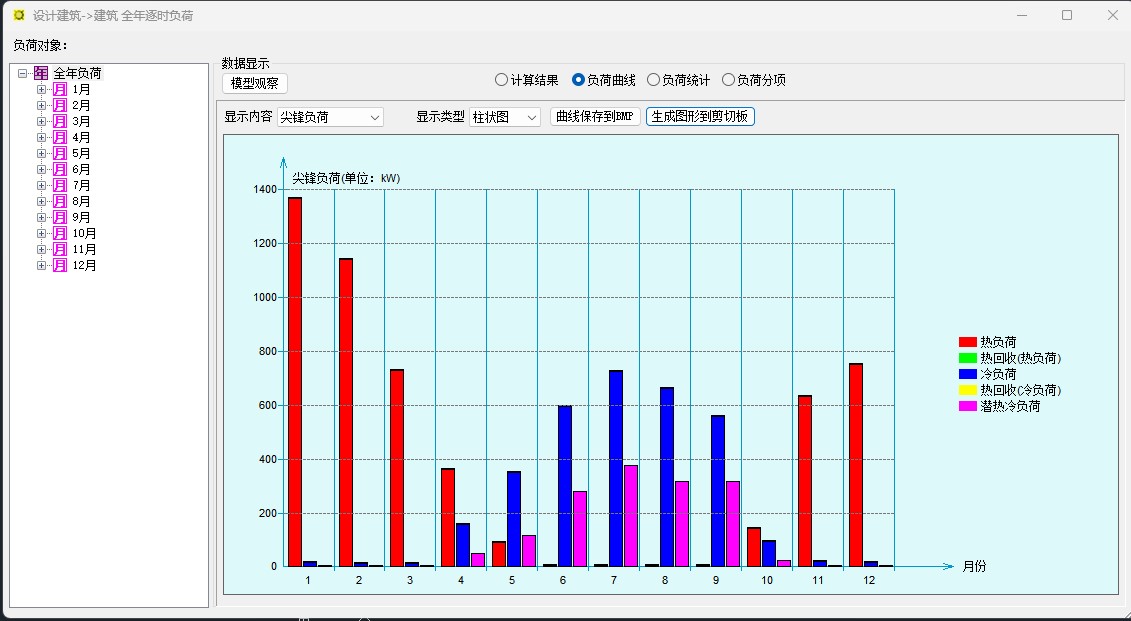Click the month icon beside 5月
This screenshot has height=621, width=1131.
tap(60, 154)
